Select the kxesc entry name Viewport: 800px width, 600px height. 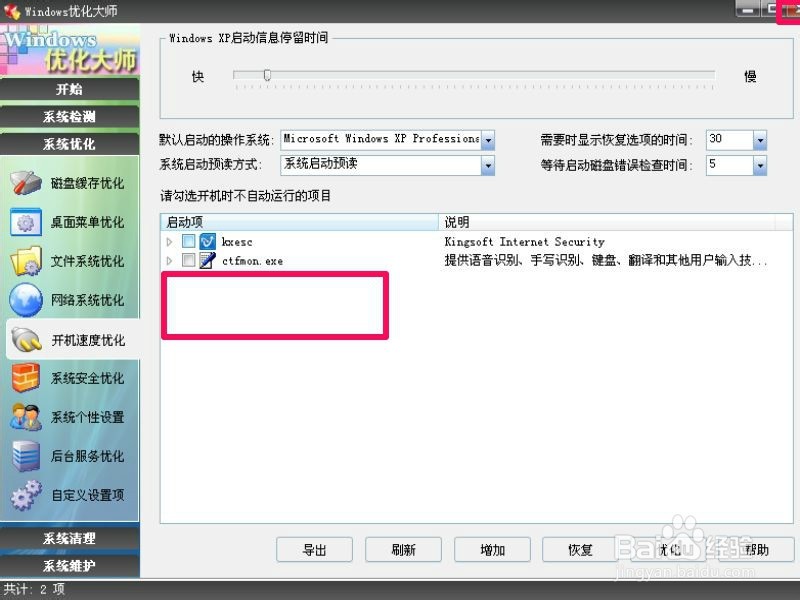click(x=237, y=242)
